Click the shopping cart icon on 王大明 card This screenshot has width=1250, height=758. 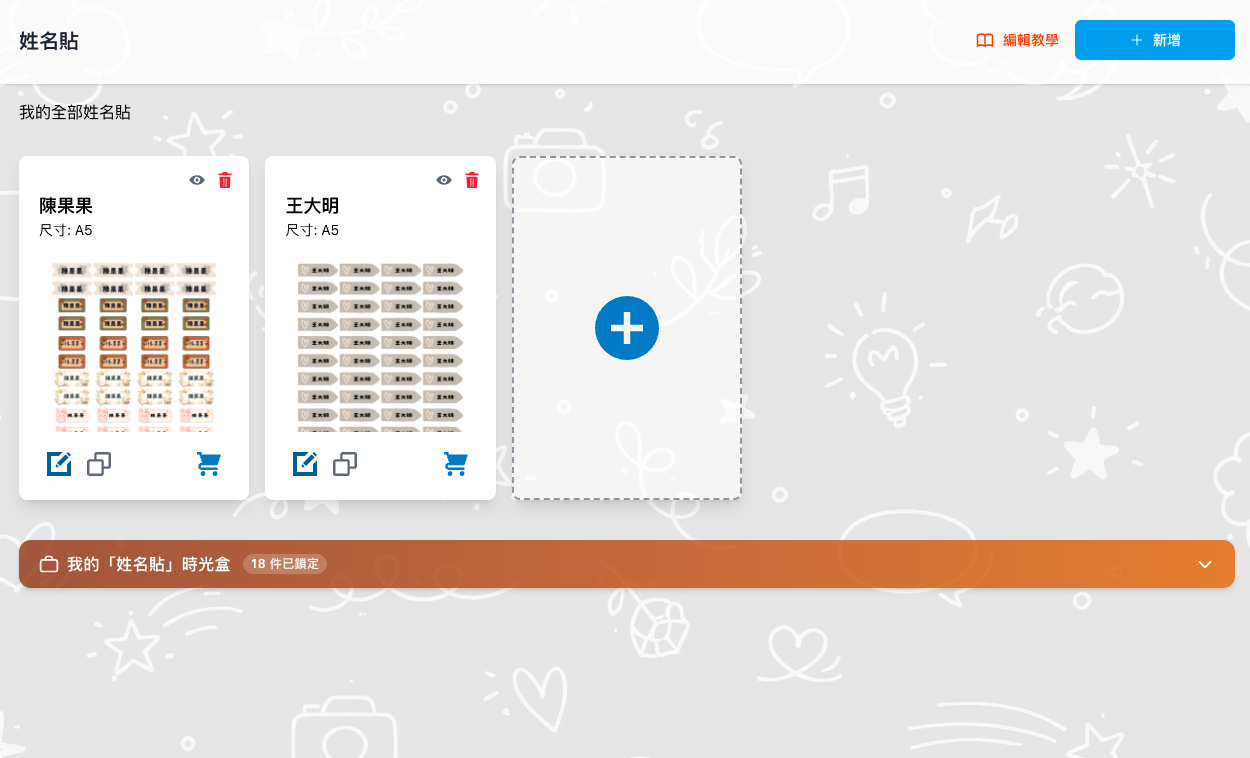pos(455,463)
